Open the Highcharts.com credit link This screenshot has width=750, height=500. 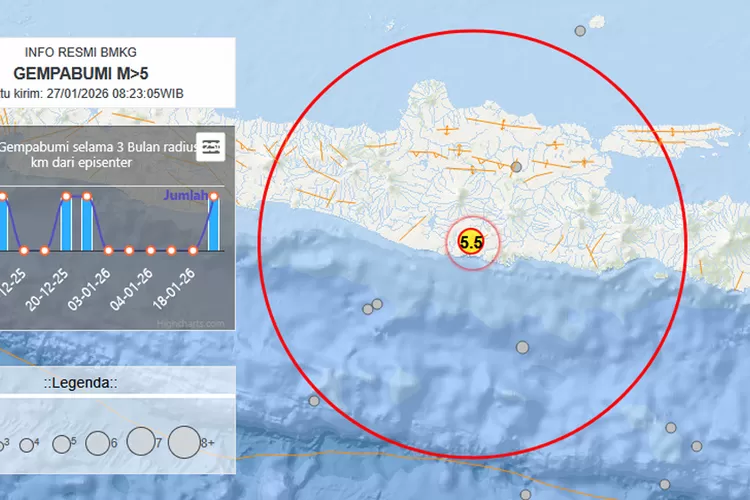pos(190,324)
